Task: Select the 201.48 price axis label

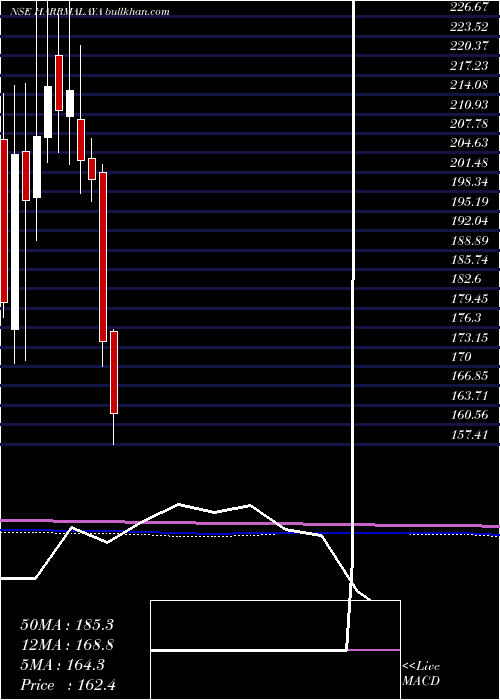Action: (x=470, y=162)
